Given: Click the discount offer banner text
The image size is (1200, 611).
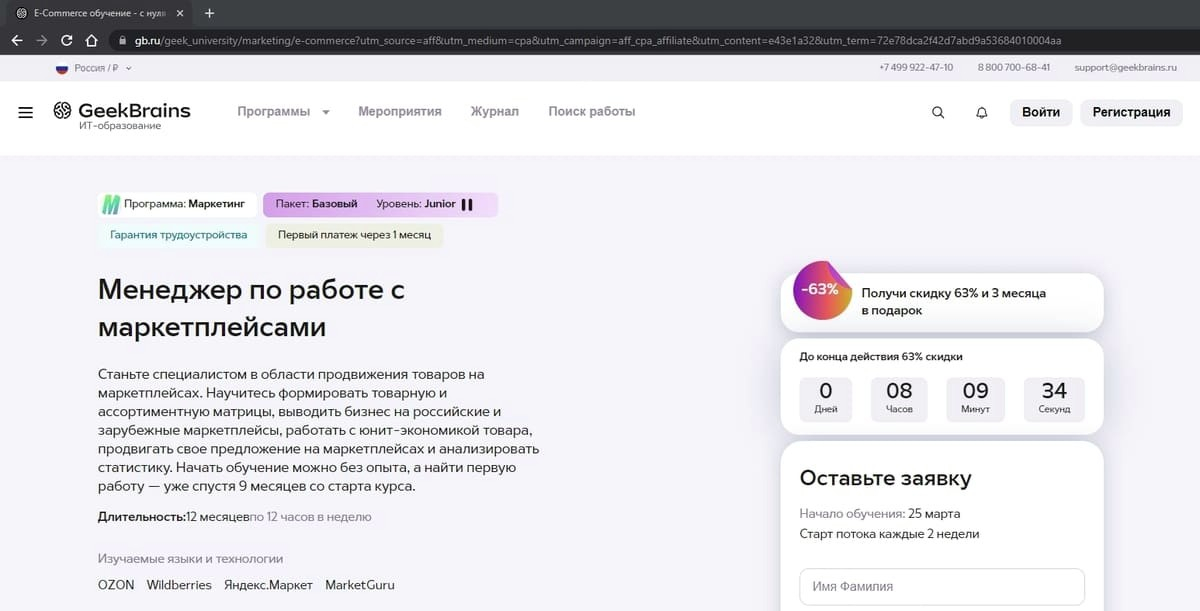Looking at the screenshot, I should 953,302.
